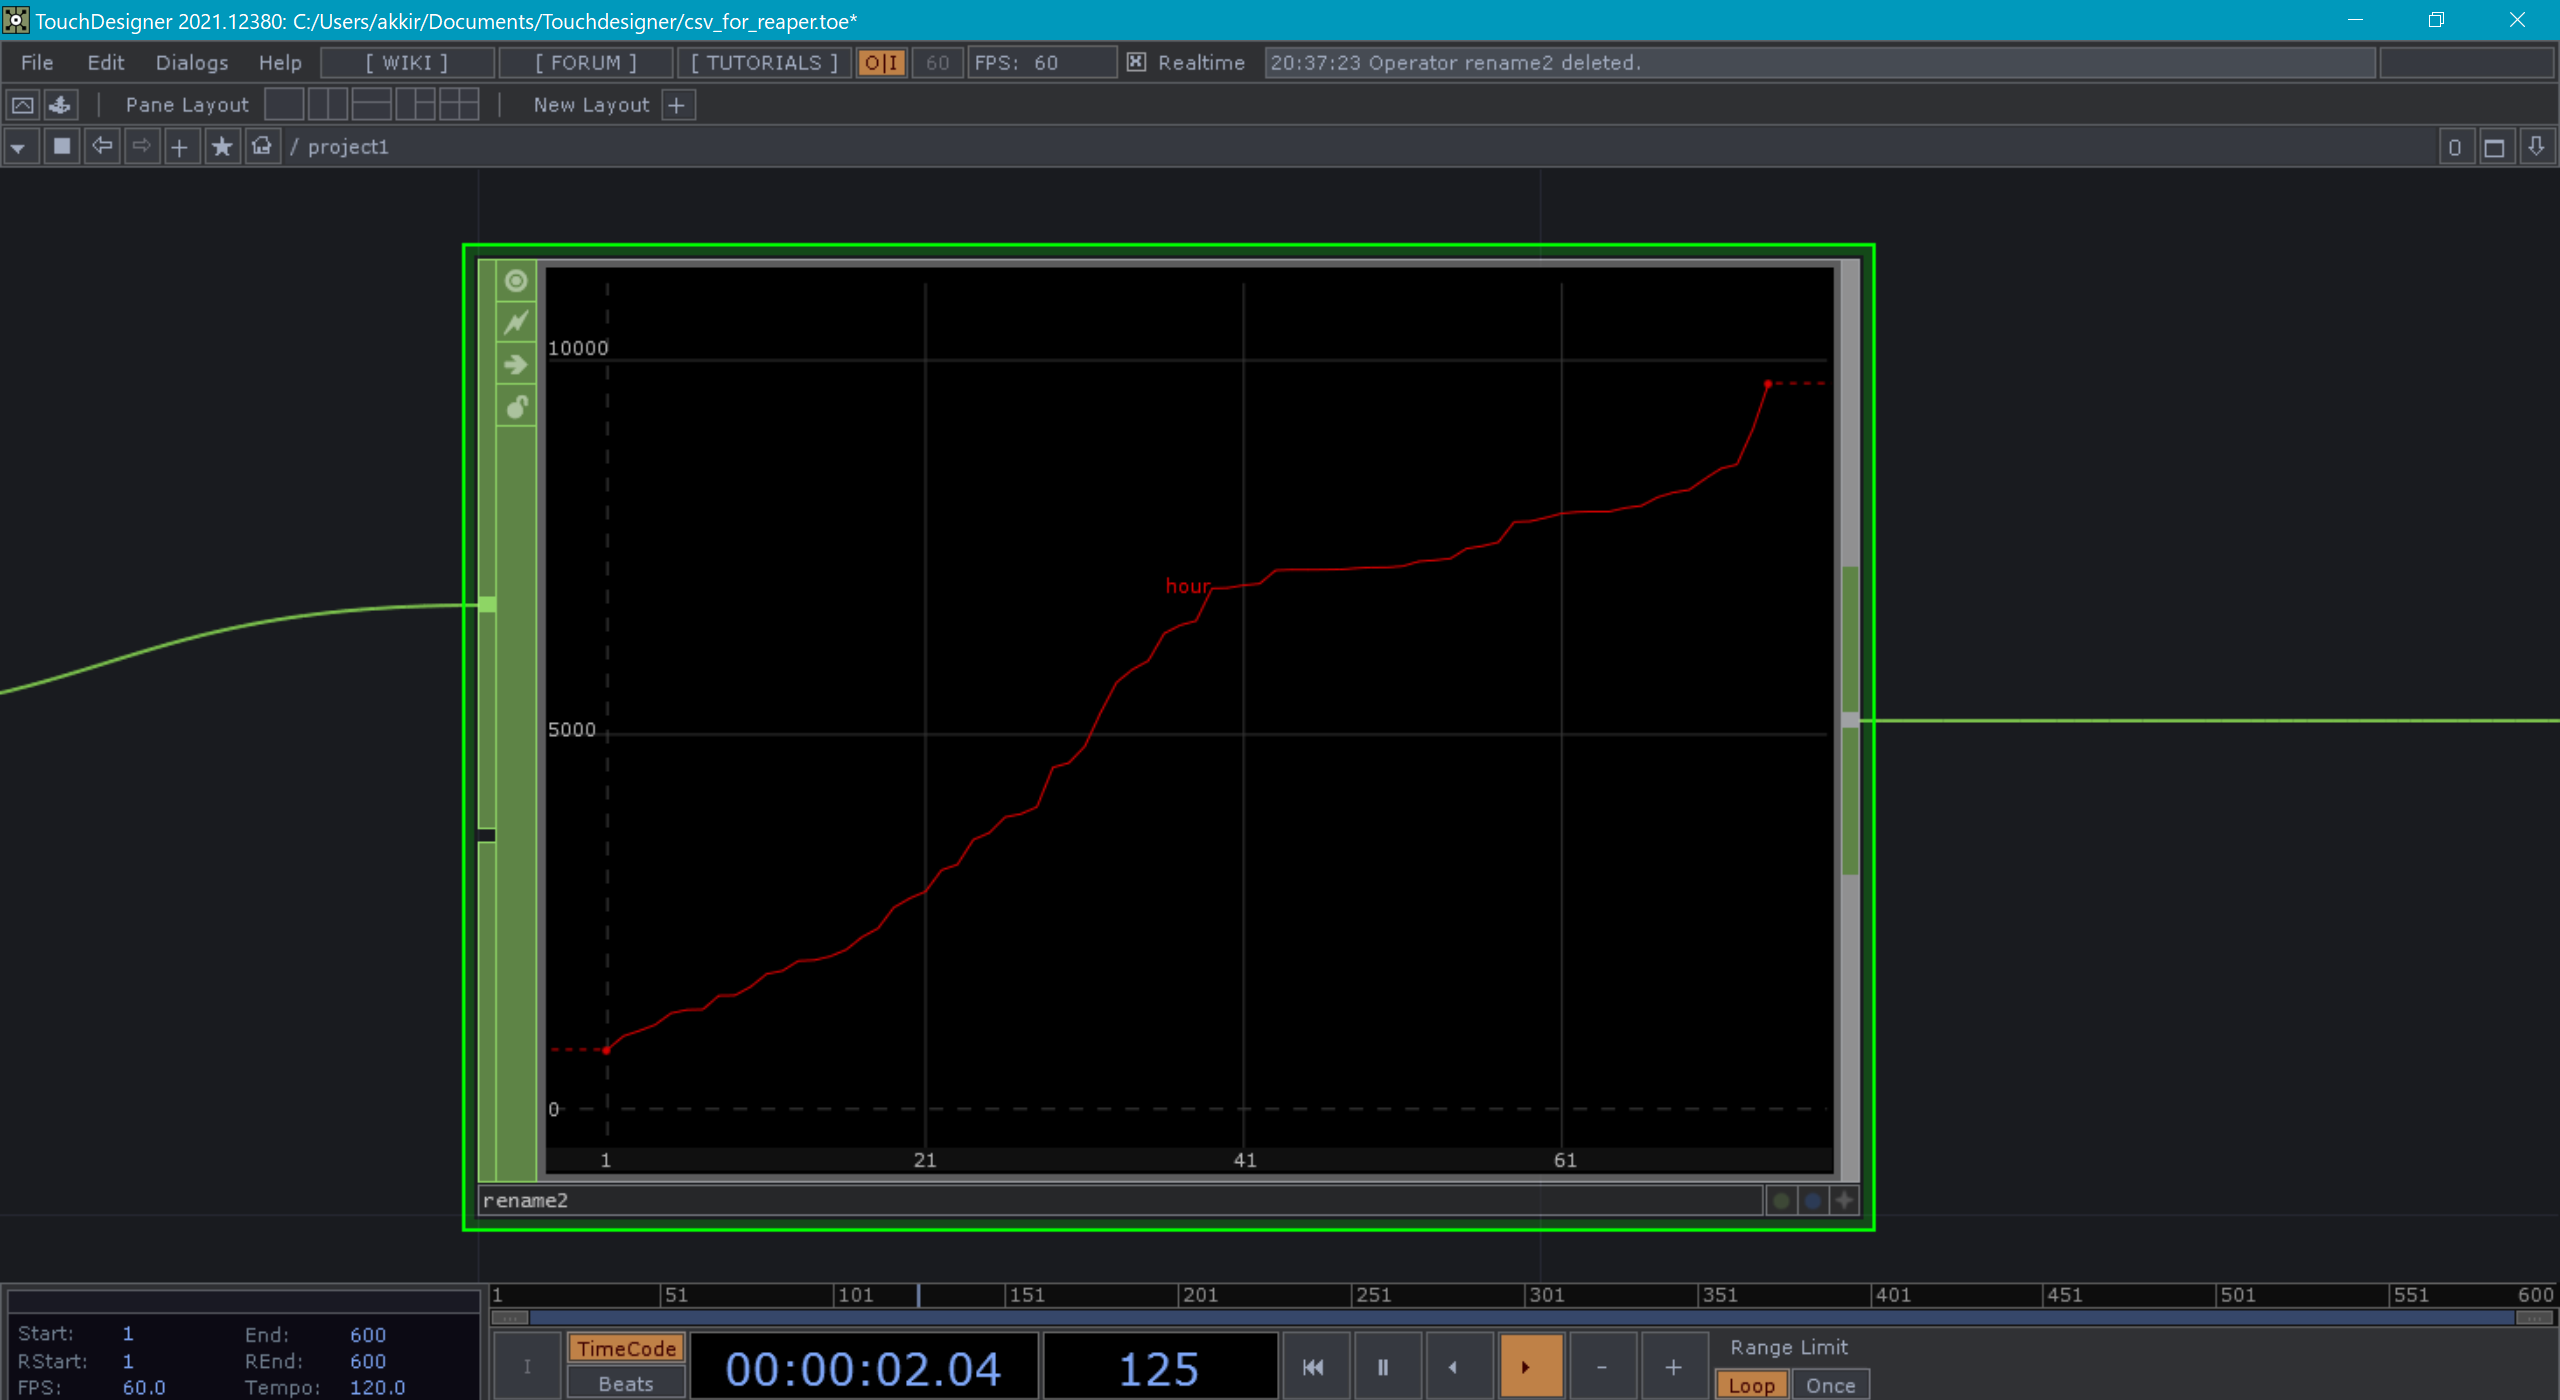2560x1400 pixels.
Task: Open the pane type dropdown arrow
Action: pos(18,147)
